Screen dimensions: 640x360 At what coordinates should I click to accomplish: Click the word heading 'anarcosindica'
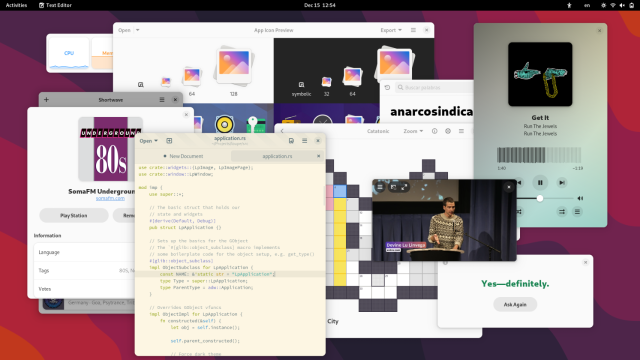click(x=431, y=111)
